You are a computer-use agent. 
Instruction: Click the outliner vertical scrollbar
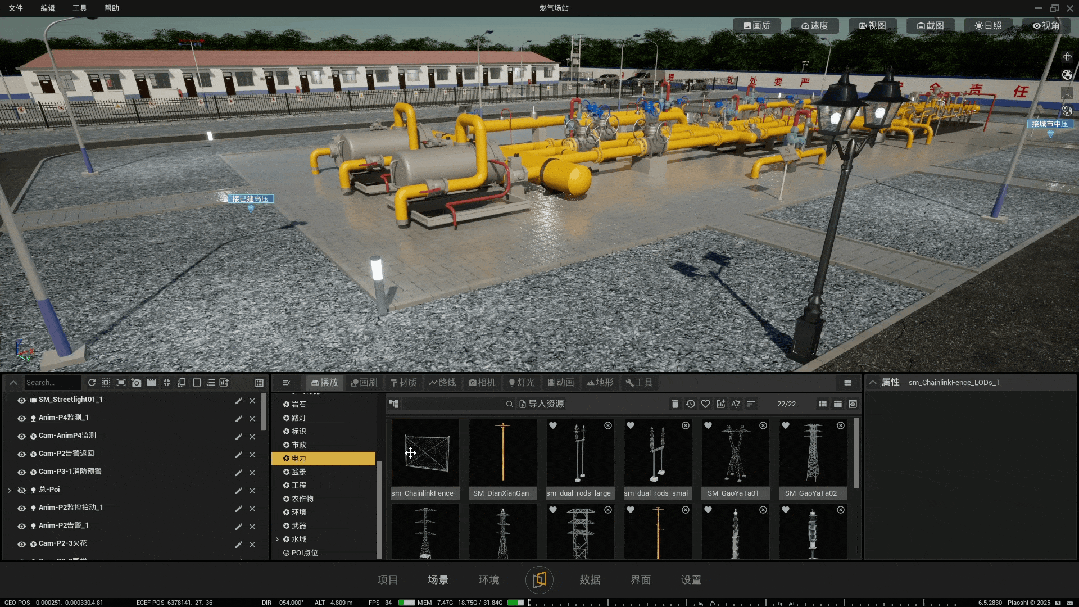264,412
